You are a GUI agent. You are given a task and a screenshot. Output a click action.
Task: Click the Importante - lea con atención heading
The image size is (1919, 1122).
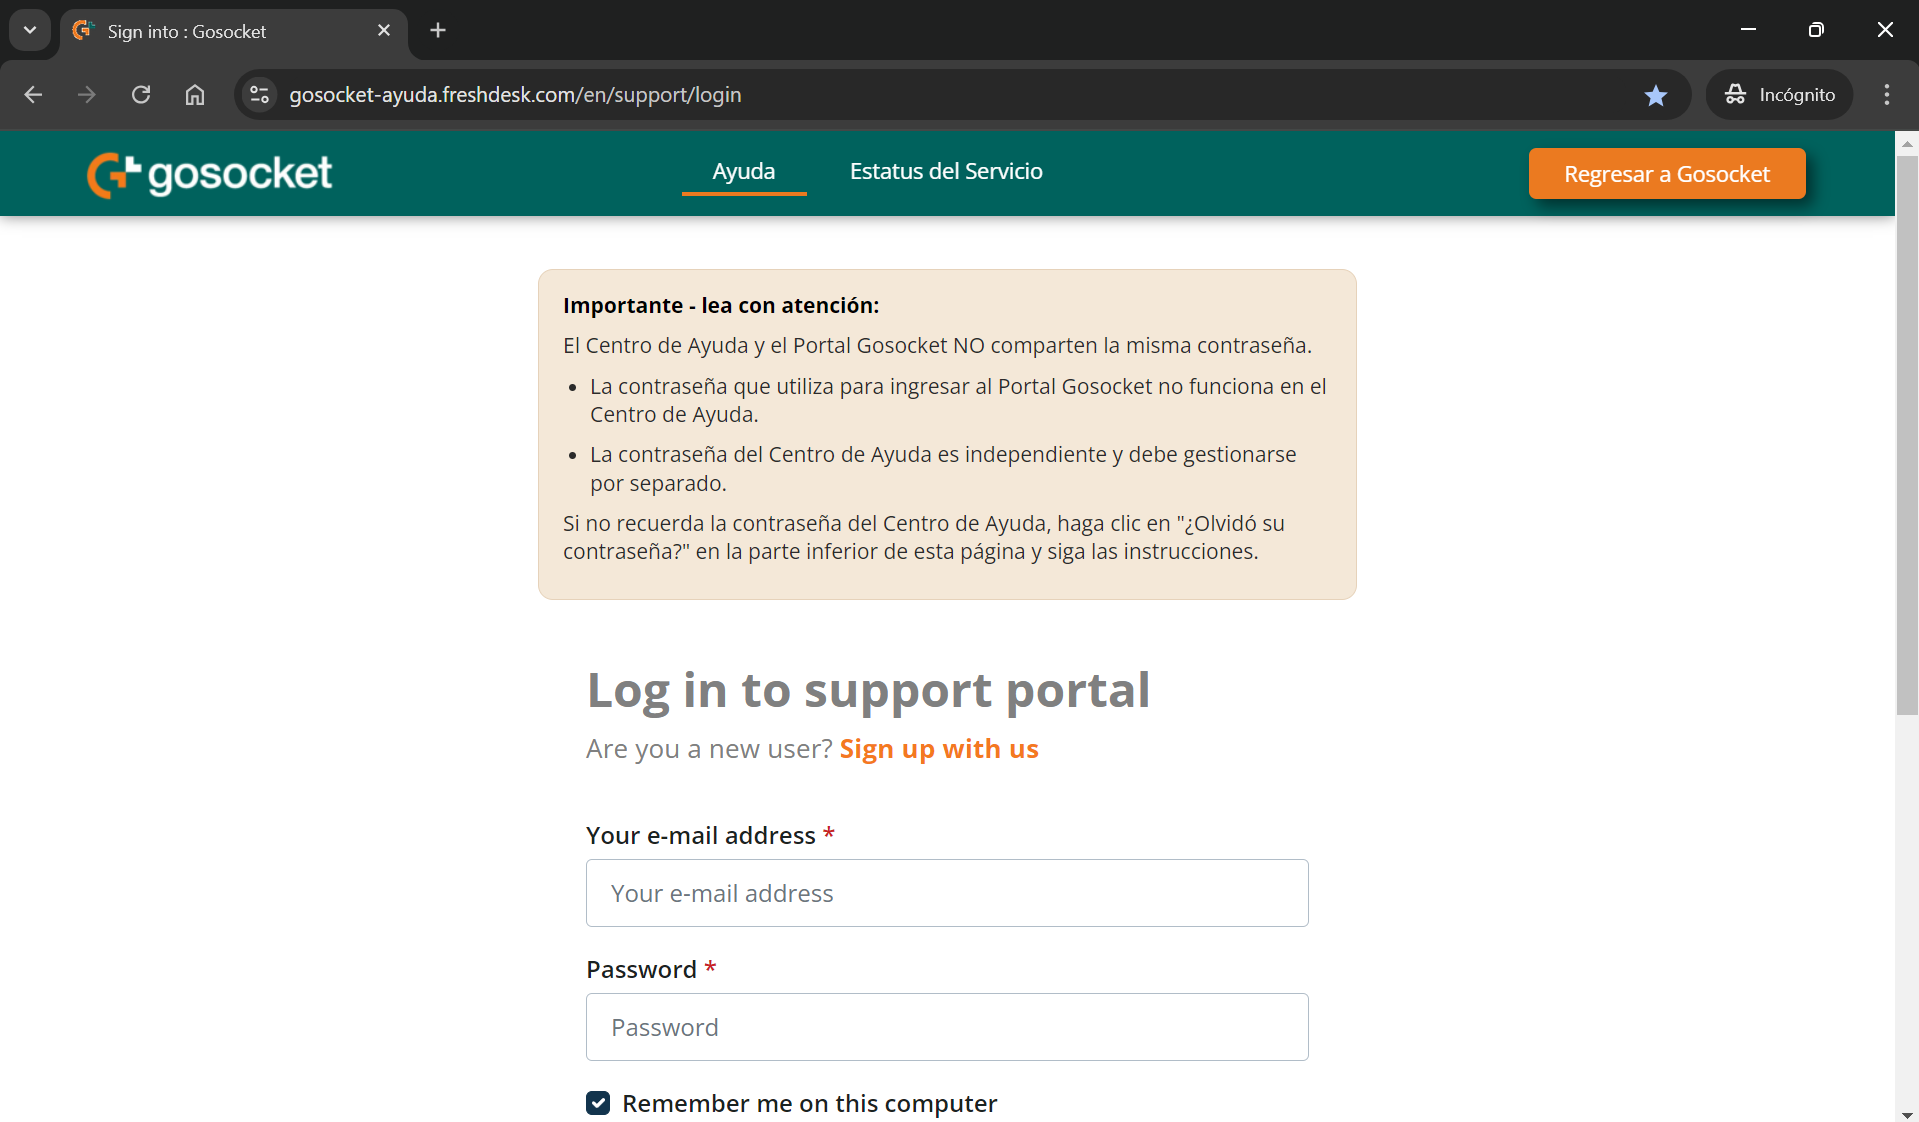point(721,305)
